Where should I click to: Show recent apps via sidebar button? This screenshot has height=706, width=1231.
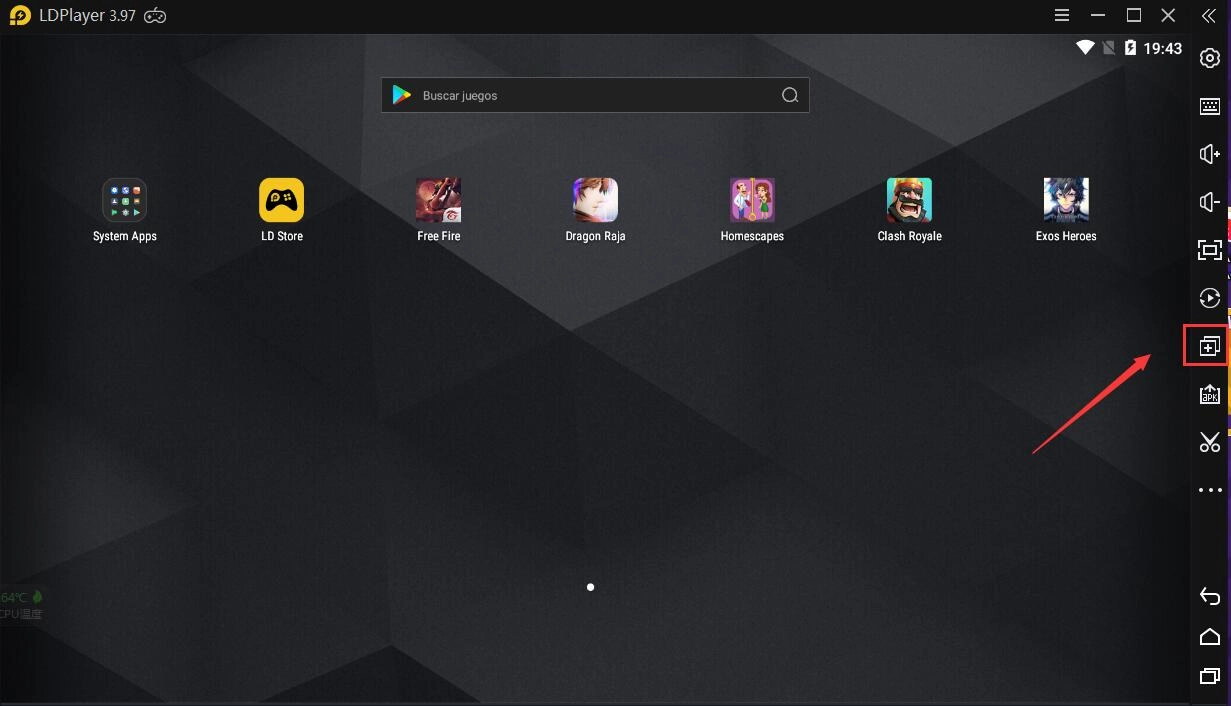pos(1209,677)
